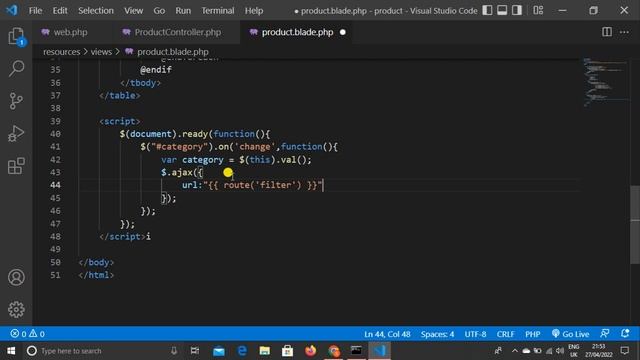Open the Go menu
Viewport: 640px width, 360px height.
click(159, 11)
